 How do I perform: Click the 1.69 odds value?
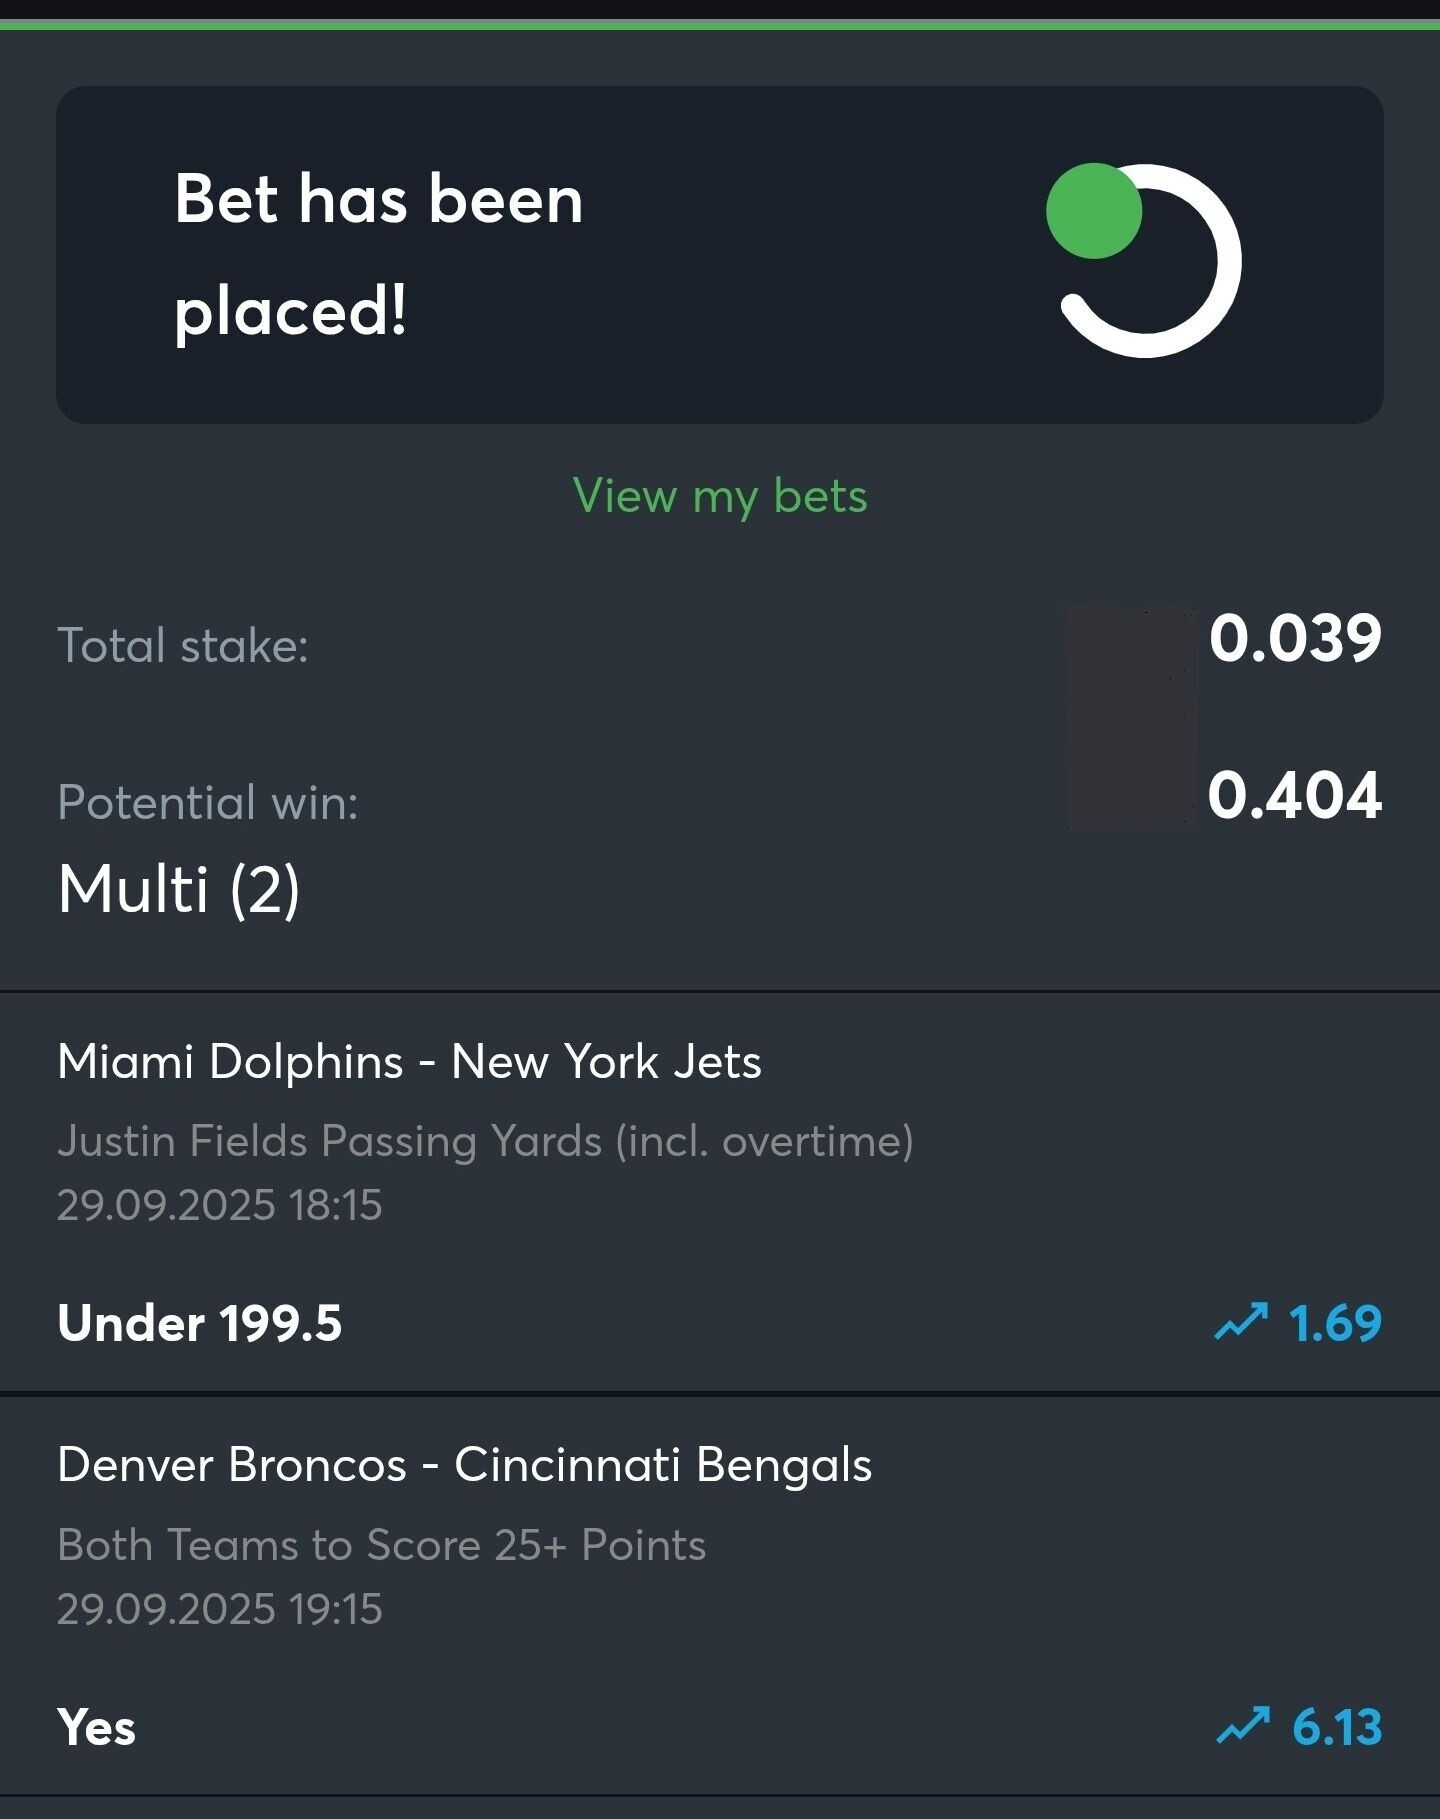pos(1335,1323)
